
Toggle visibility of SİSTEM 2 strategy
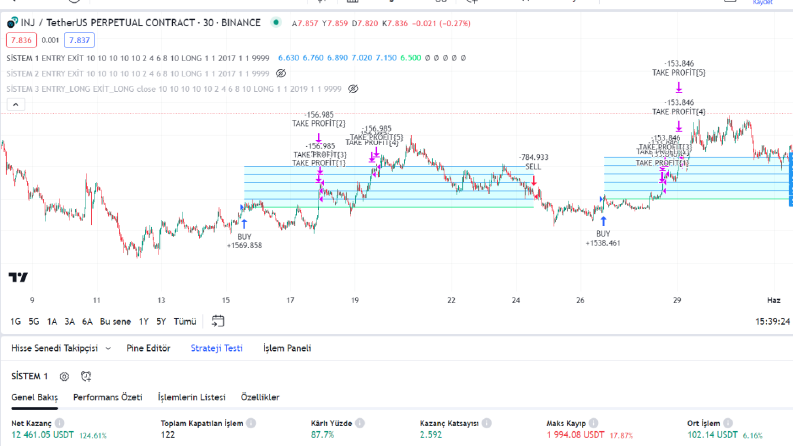click(x=281, y=73)
